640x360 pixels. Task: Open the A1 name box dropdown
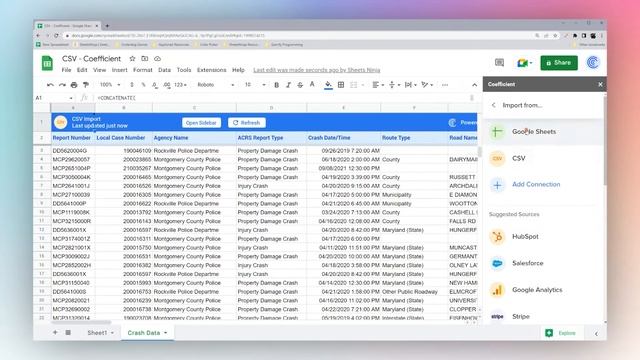71,98
